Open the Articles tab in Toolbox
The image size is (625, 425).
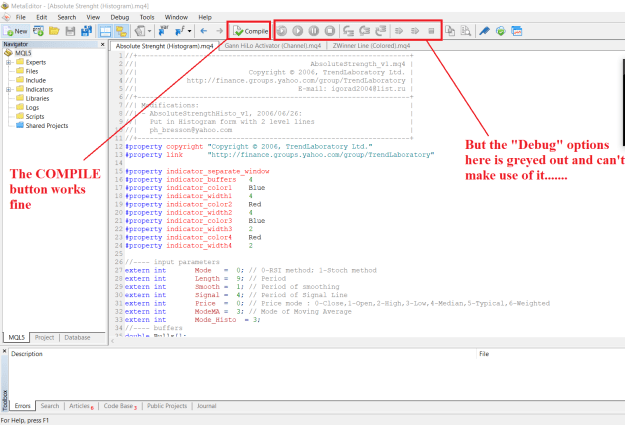point(81,406)
